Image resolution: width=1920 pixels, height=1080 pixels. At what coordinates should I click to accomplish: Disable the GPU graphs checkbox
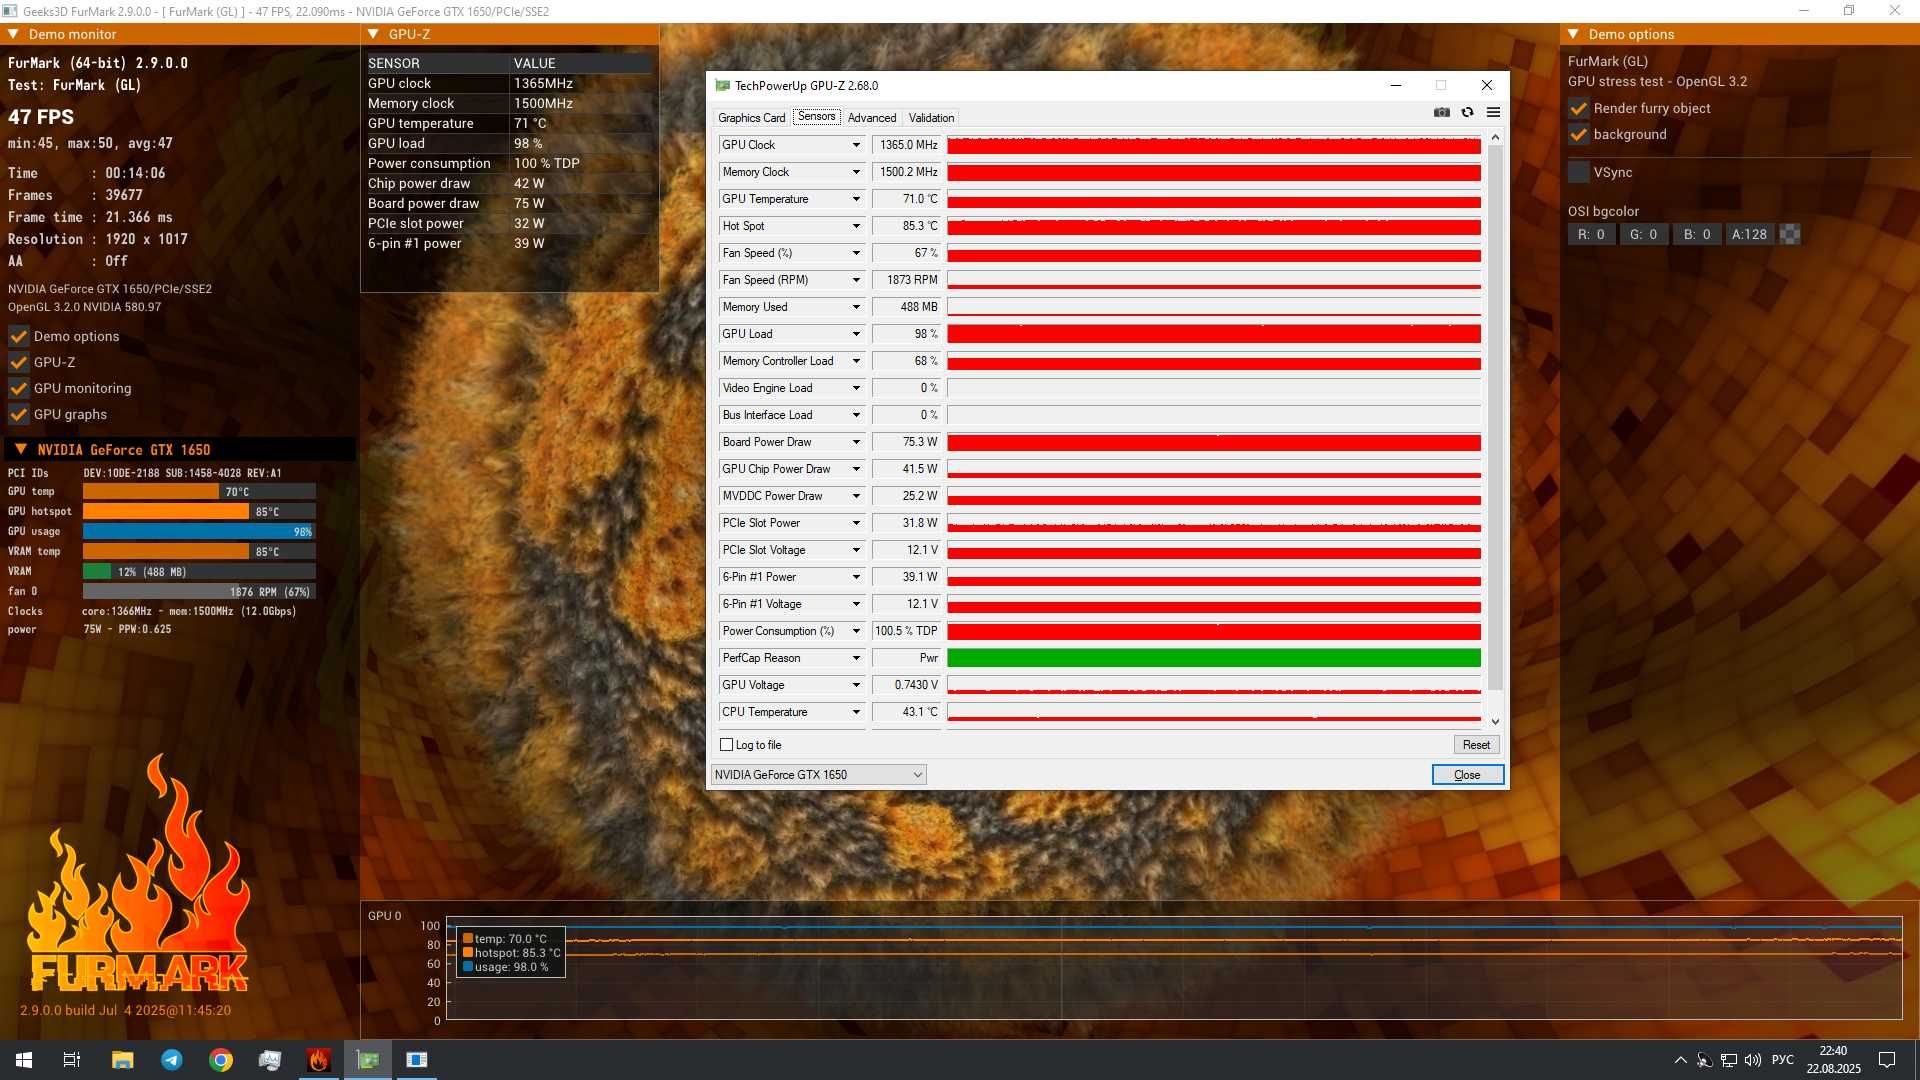19,414
